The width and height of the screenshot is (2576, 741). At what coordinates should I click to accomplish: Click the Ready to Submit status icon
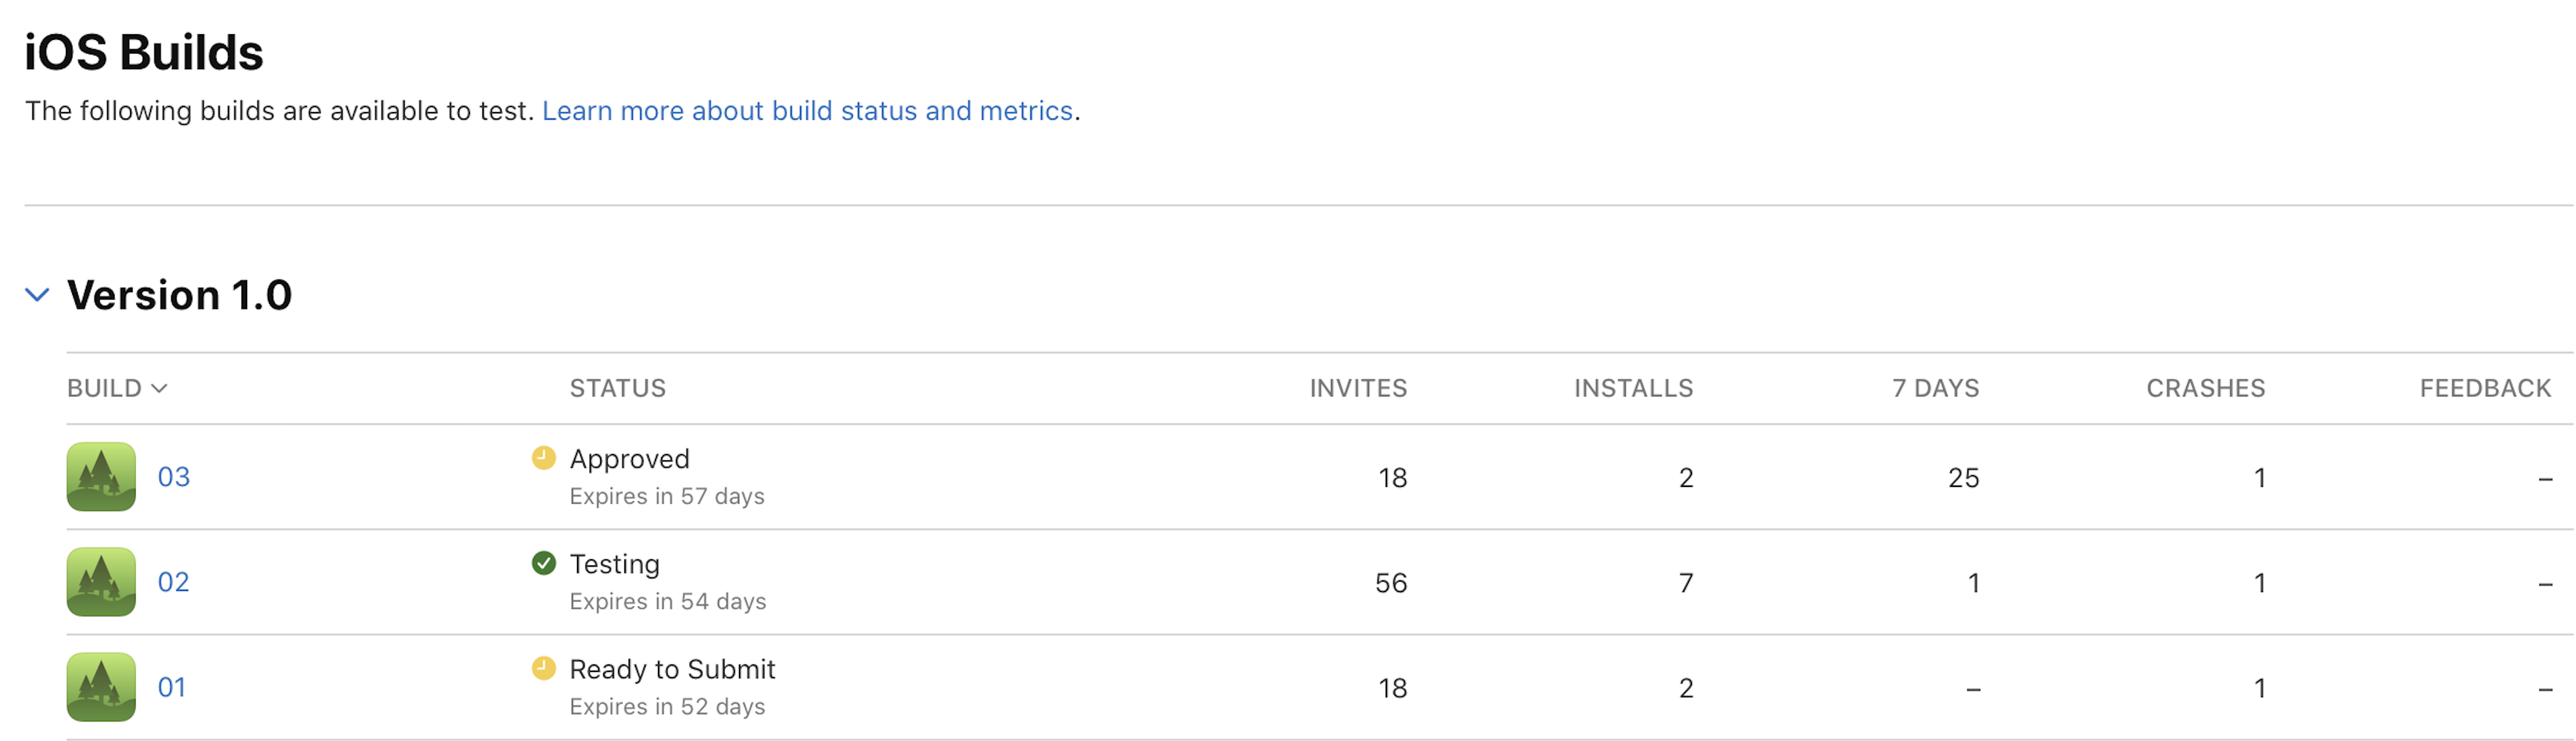pyautogui.click(x=544, y=668)
